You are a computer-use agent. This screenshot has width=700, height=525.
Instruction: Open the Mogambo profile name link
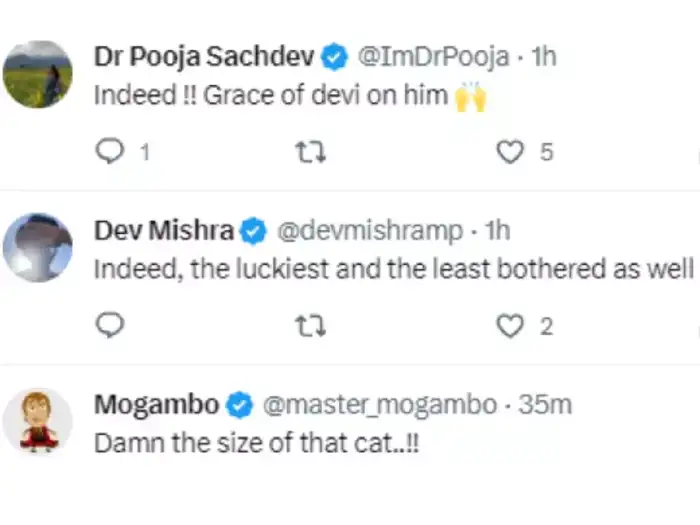(x=157, y=405)
